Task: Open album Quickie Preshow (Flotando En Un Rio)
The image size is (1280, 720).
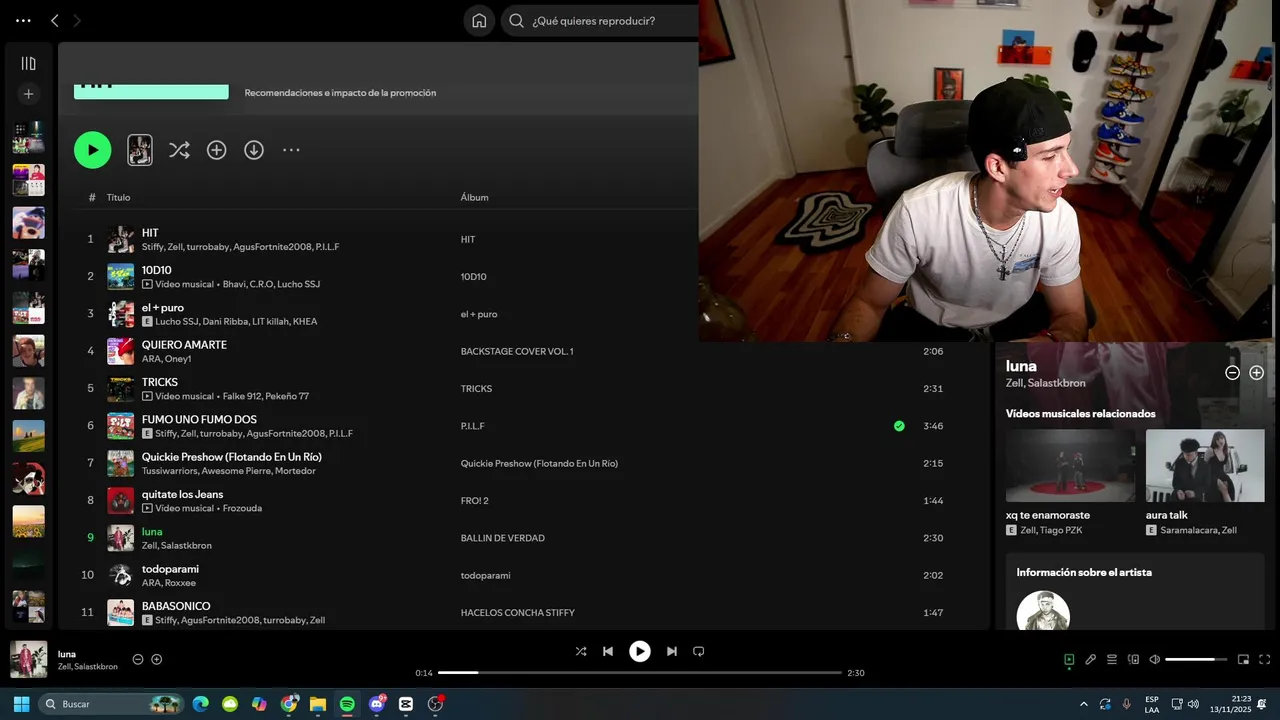Action: pos(539,463)
